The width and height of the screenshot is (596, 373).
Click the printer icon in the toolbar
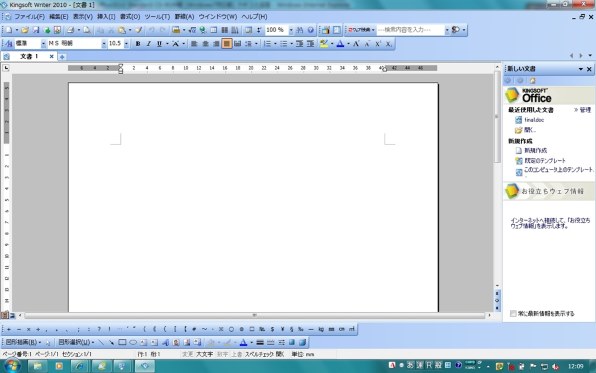[70, 30]
